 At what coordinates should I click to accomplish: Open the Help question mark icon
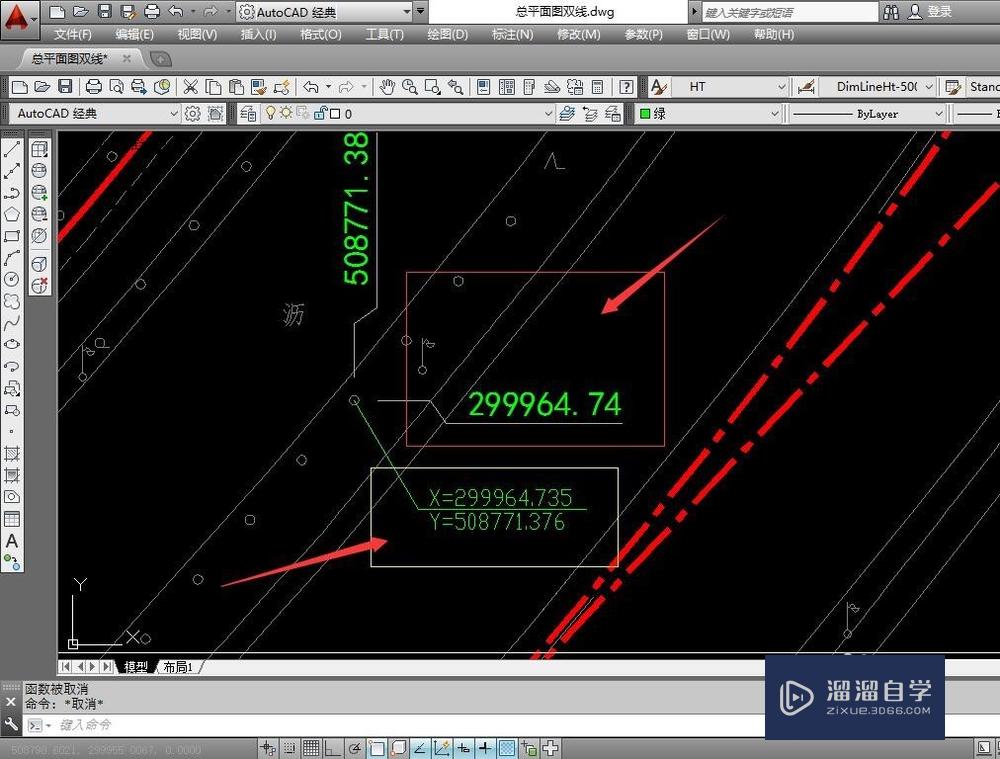[x=626, y=87]
